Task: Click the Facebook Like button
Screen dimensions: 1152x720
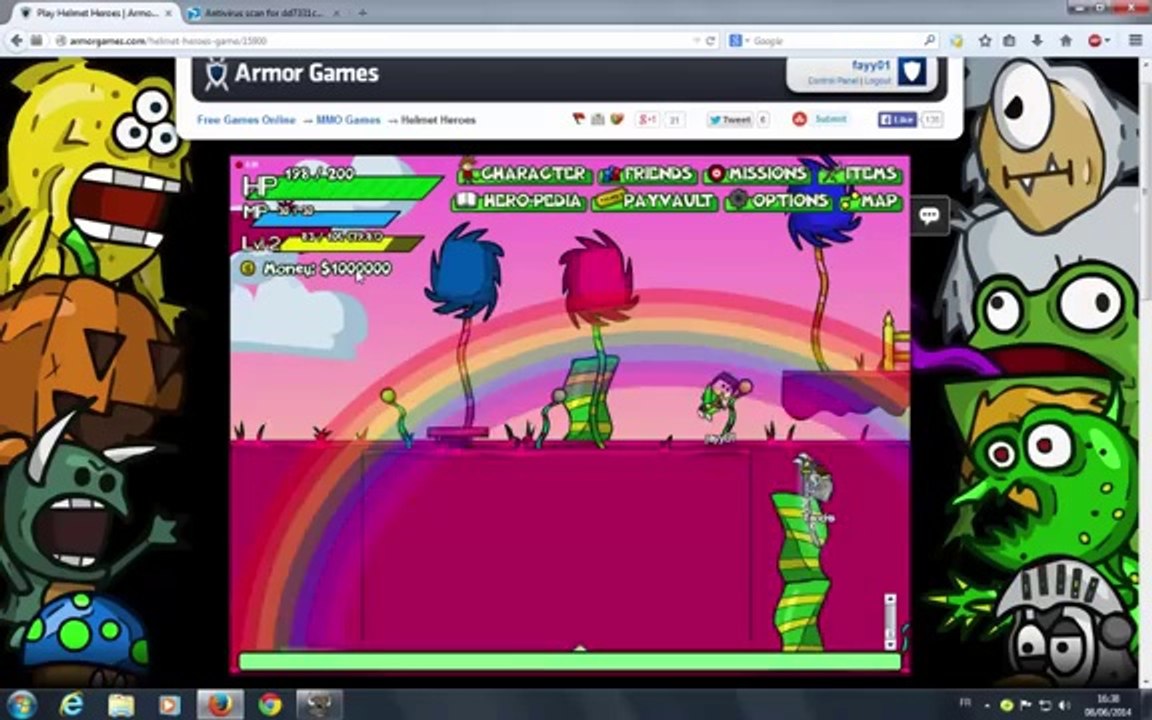Action: 897,120
